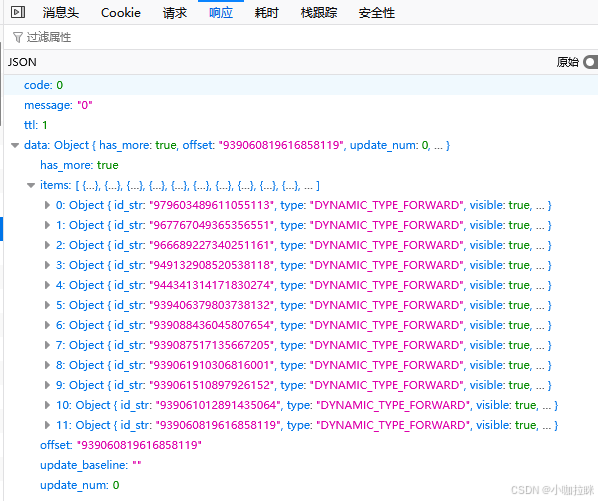The image size is (598, 501).
Task: Open the 请求 tab
Action: pos(175,13)
